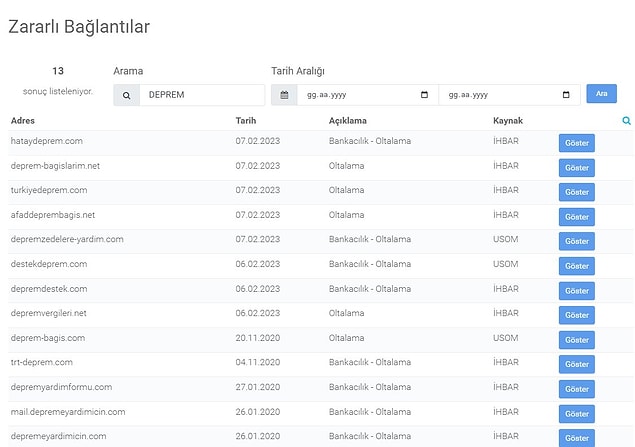Focus the first gg.aa.yyyy date field
Viewport: 635px width, 447px height.
click(x=367, y=95)
